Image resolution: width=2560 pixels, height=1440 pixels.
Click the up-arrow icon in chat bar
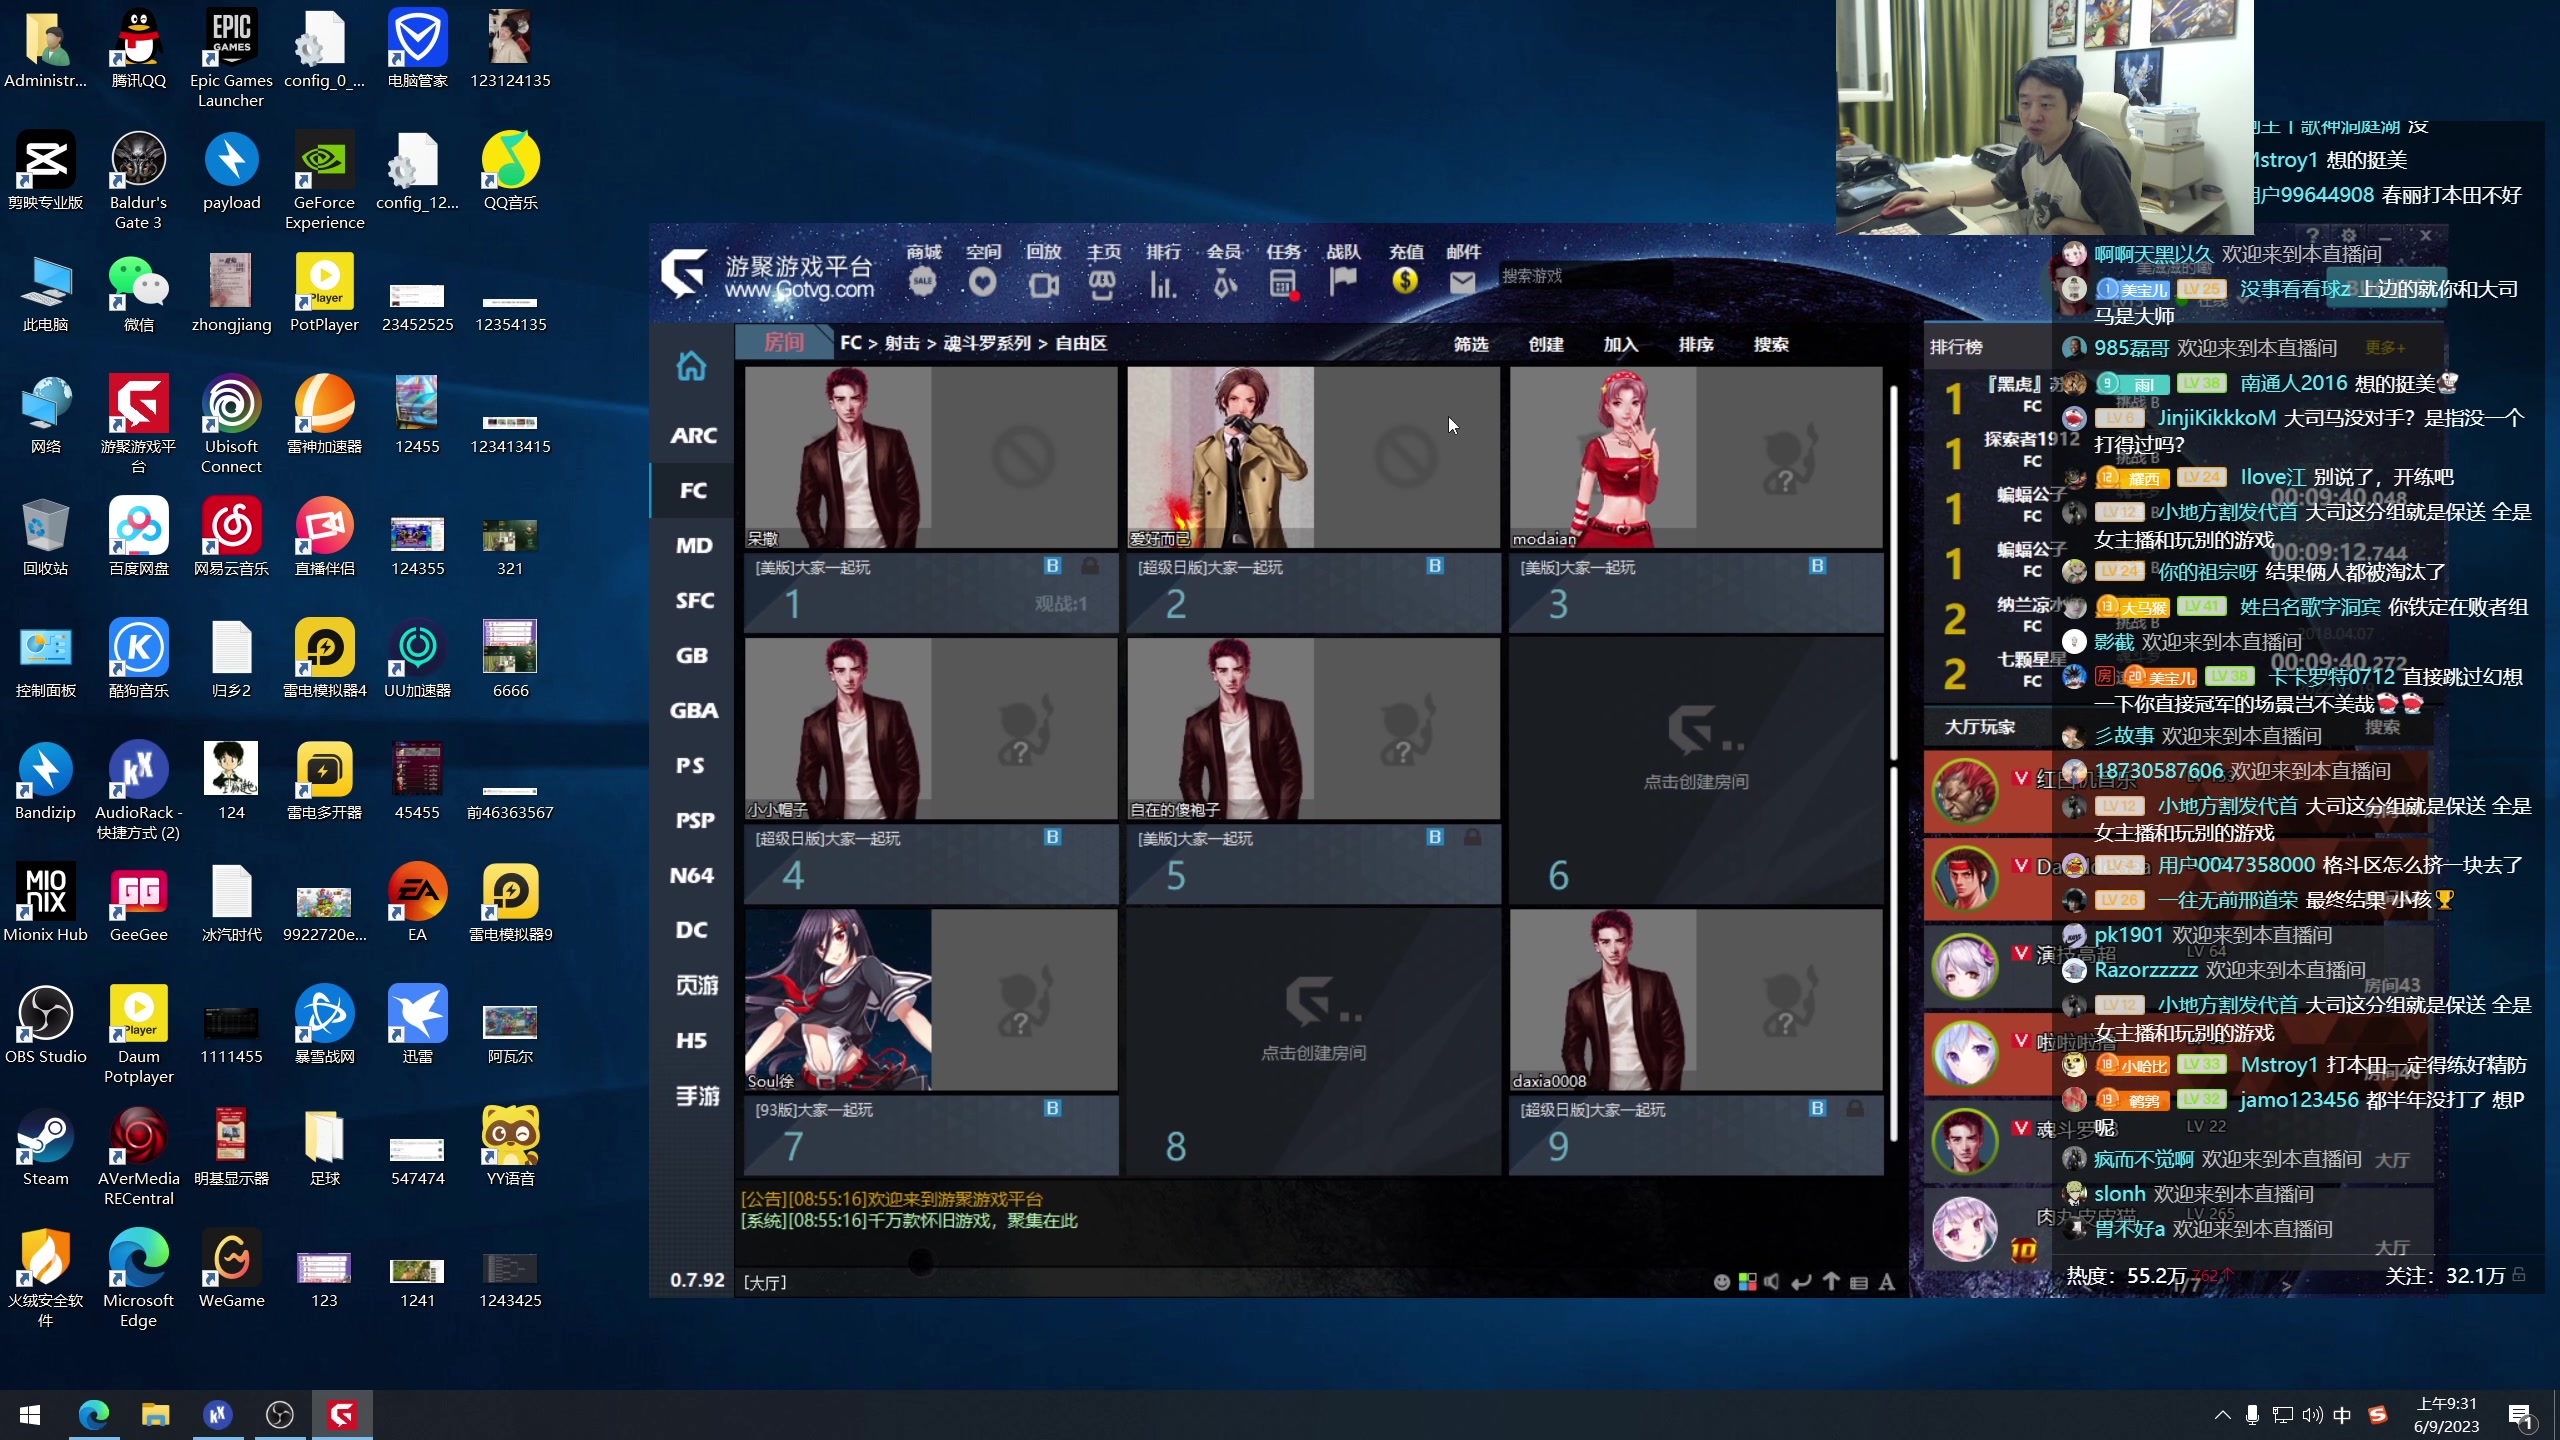pos(1831,1282)
